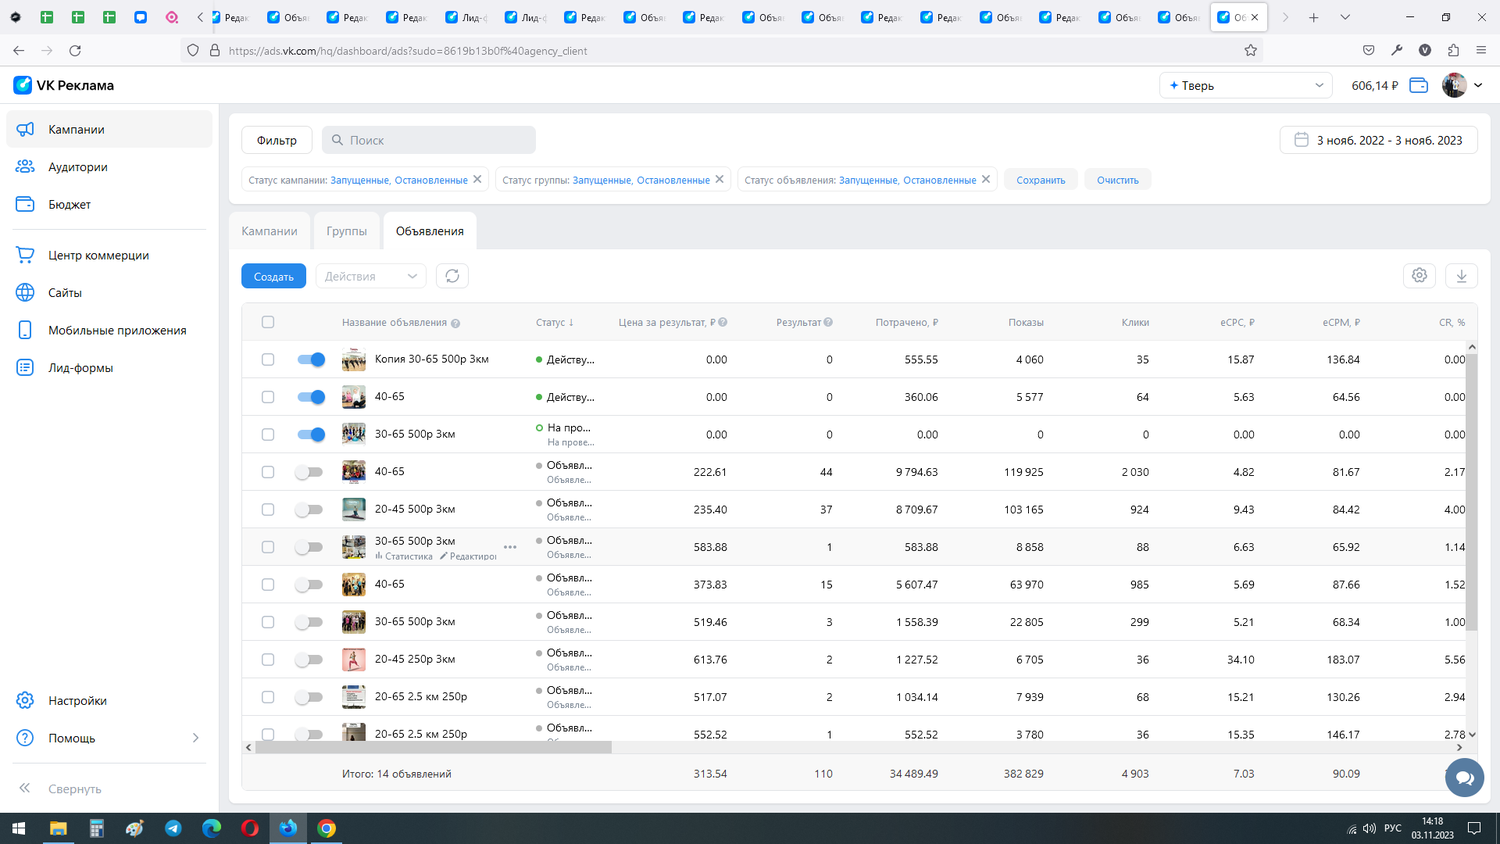Click horizontal scrollbar of the table
Image resolution: width=1500 pixels, height=844 pixels.
[x=433, y=747]
